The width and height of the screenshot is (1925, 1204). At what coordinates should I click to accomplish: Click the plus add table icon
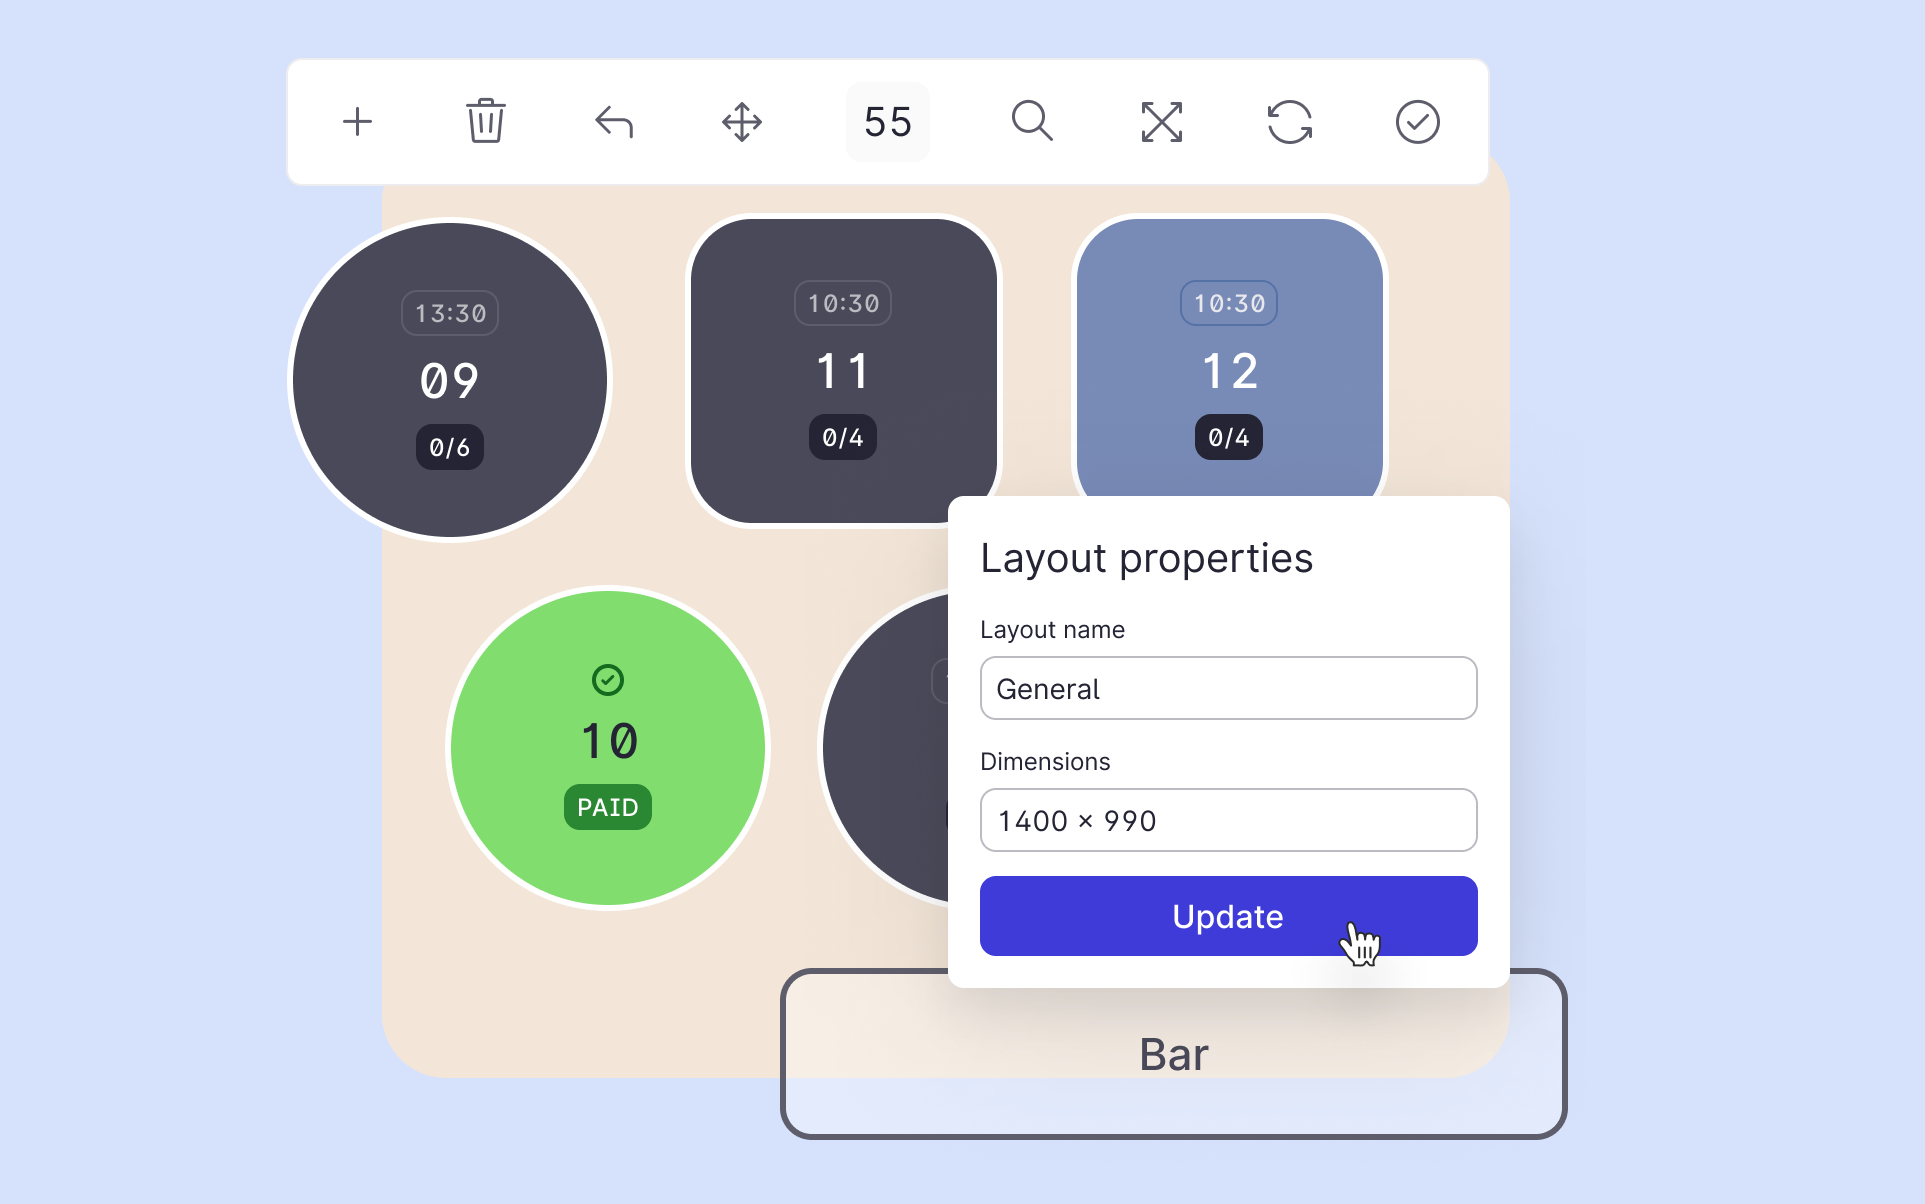(x=357, y=122)
